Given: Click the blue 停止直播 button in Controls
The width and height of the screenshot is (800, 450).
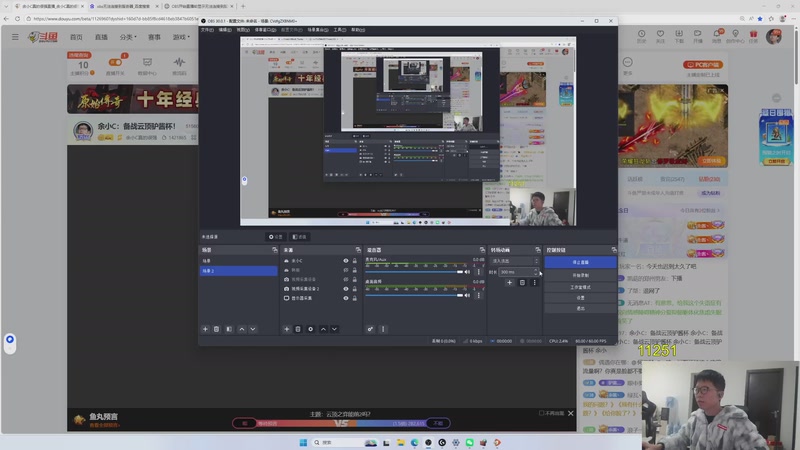Looking at the screenshot, I should point(580,262).
